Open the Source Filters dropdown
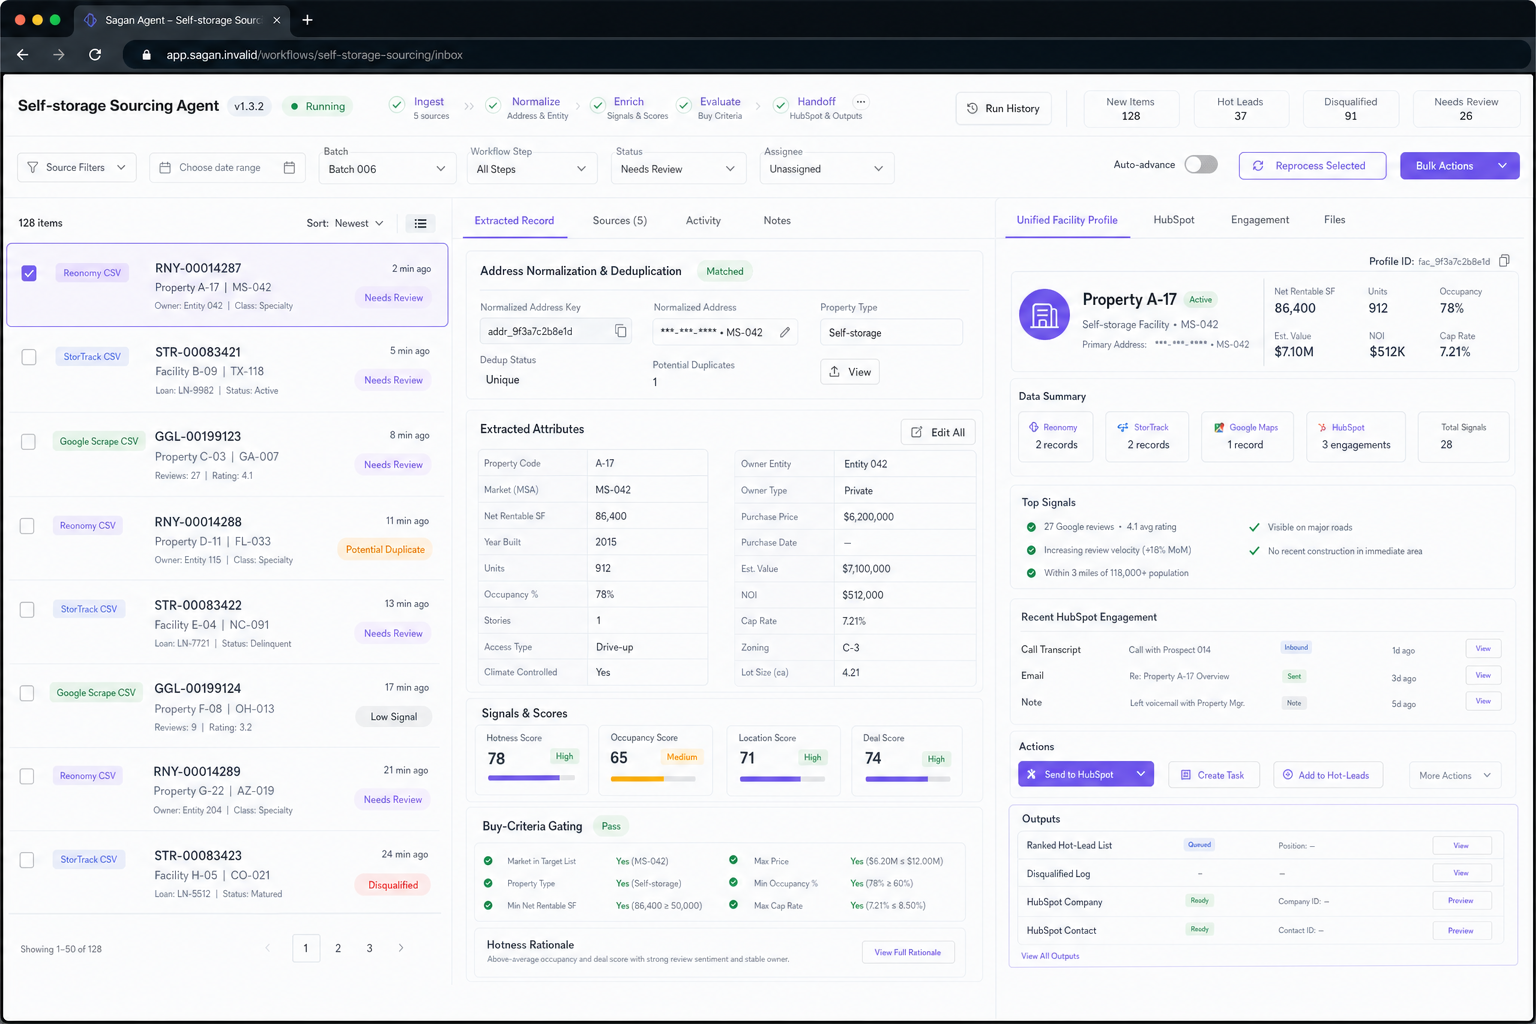This screenshot has width=1536, height=1024. point(77,167)
